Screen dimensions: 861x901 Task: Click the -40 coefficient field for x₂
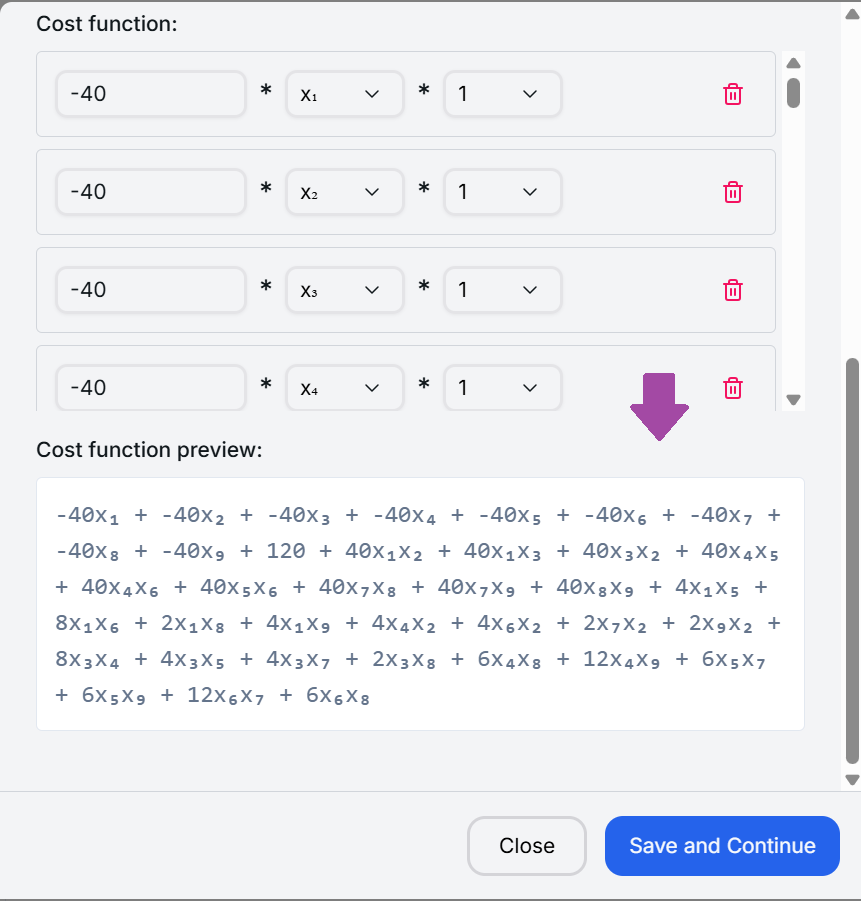tap(151, 192)
